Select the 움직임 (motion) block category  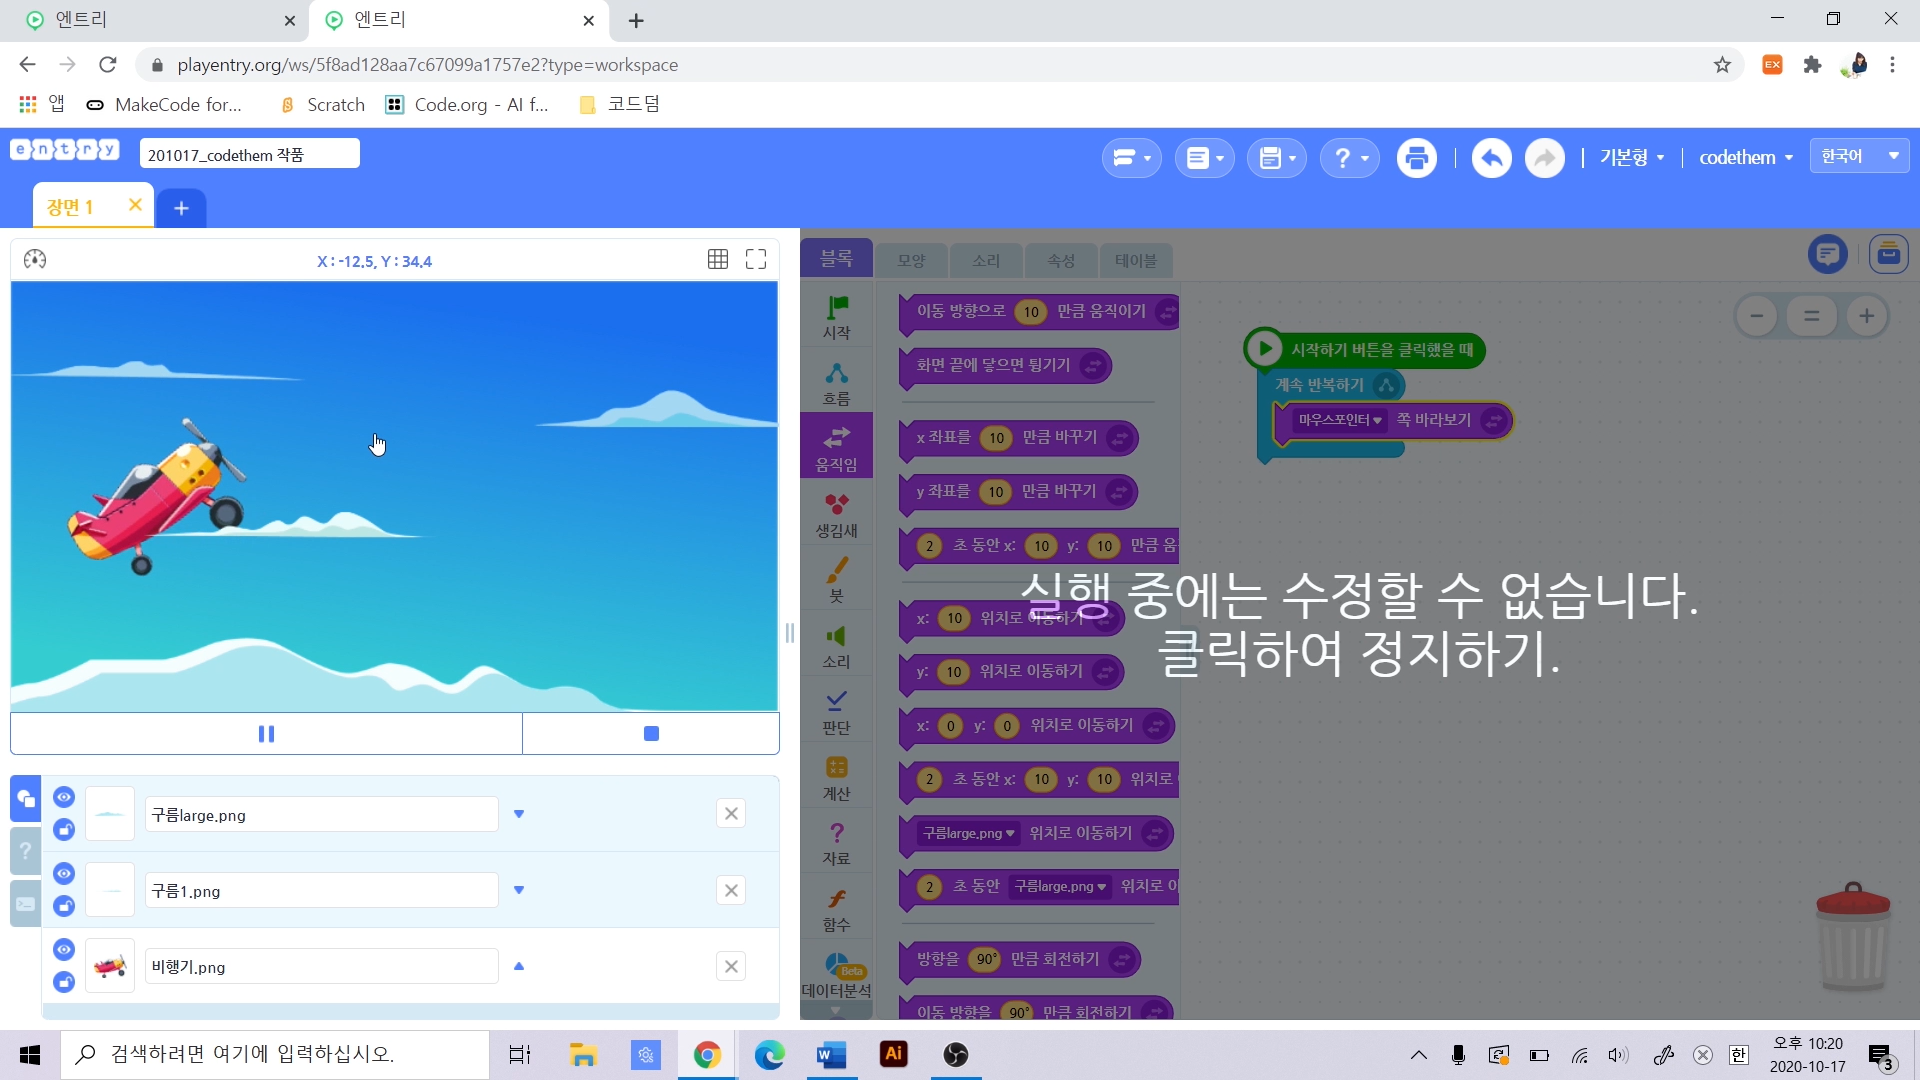(x=836, y=447)
